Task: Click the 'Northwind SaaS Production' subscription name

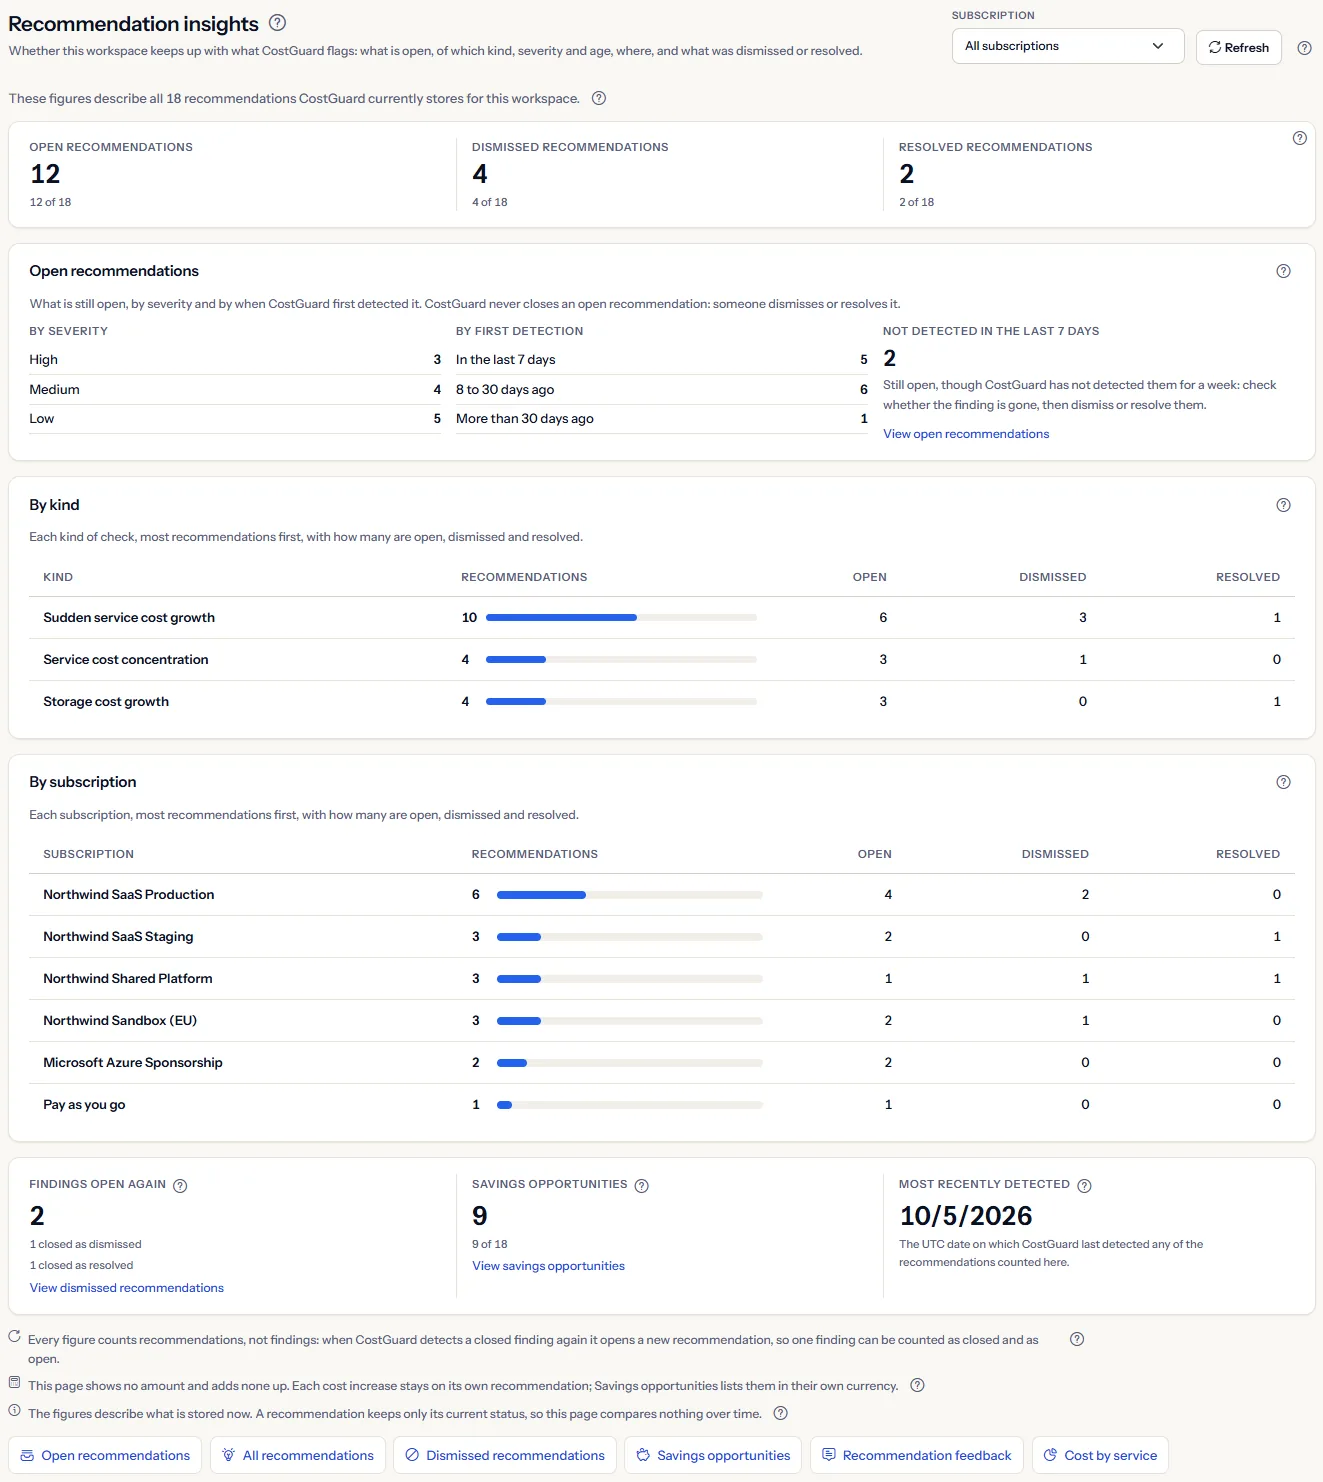Action: pos(129,895)
